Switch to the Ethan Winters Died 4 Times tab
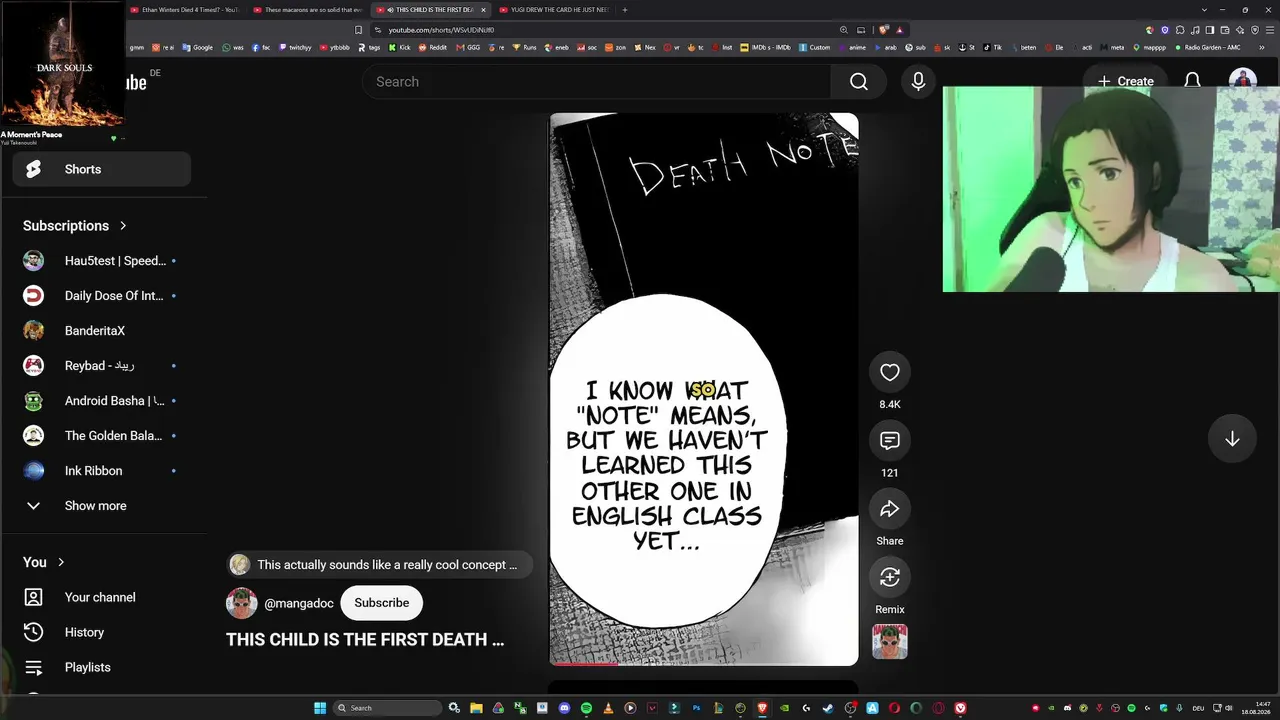Image resolution: width=1280 pixels, height=720 pixels. 184,10
